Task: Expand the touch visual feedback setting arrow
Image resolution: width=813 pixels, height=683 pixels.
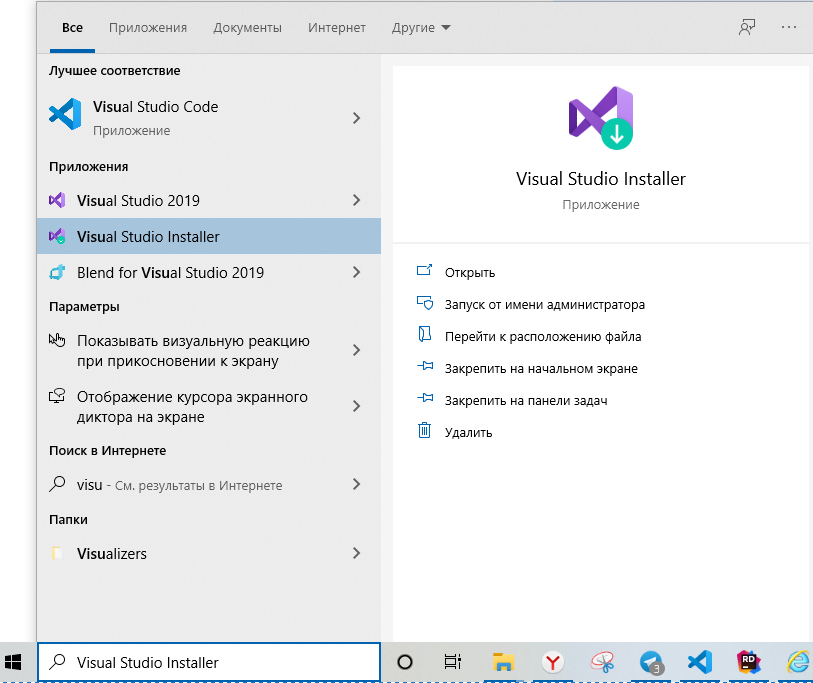Action: click(356, 350)
